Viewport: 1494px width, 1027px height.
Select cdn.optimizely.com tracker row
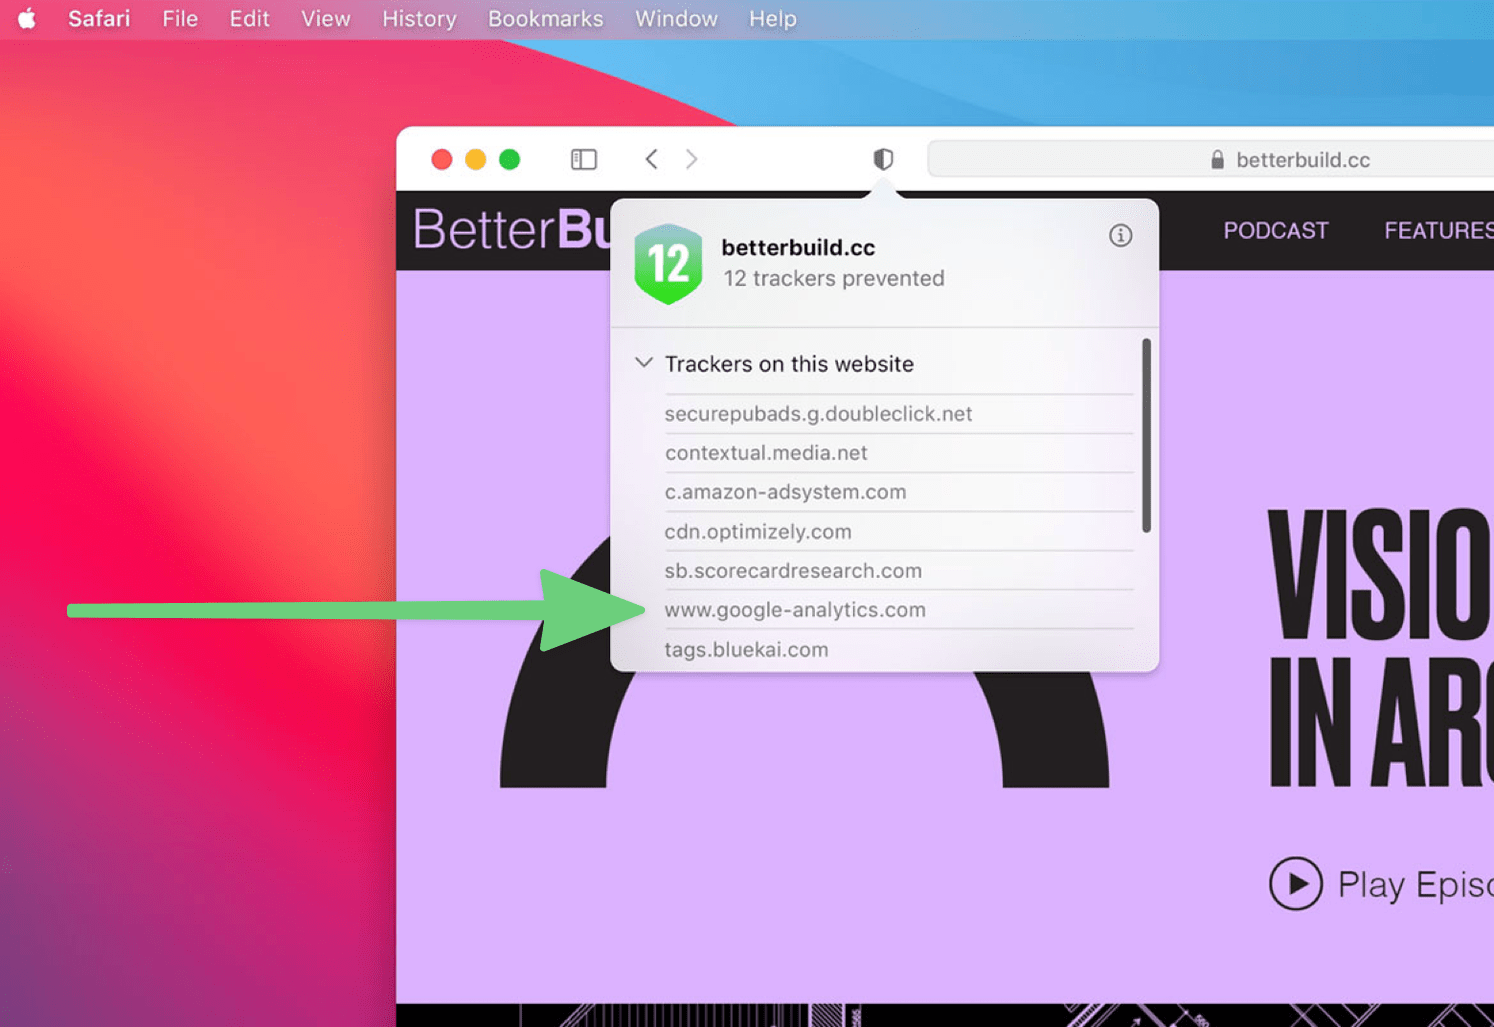[898, 531]
